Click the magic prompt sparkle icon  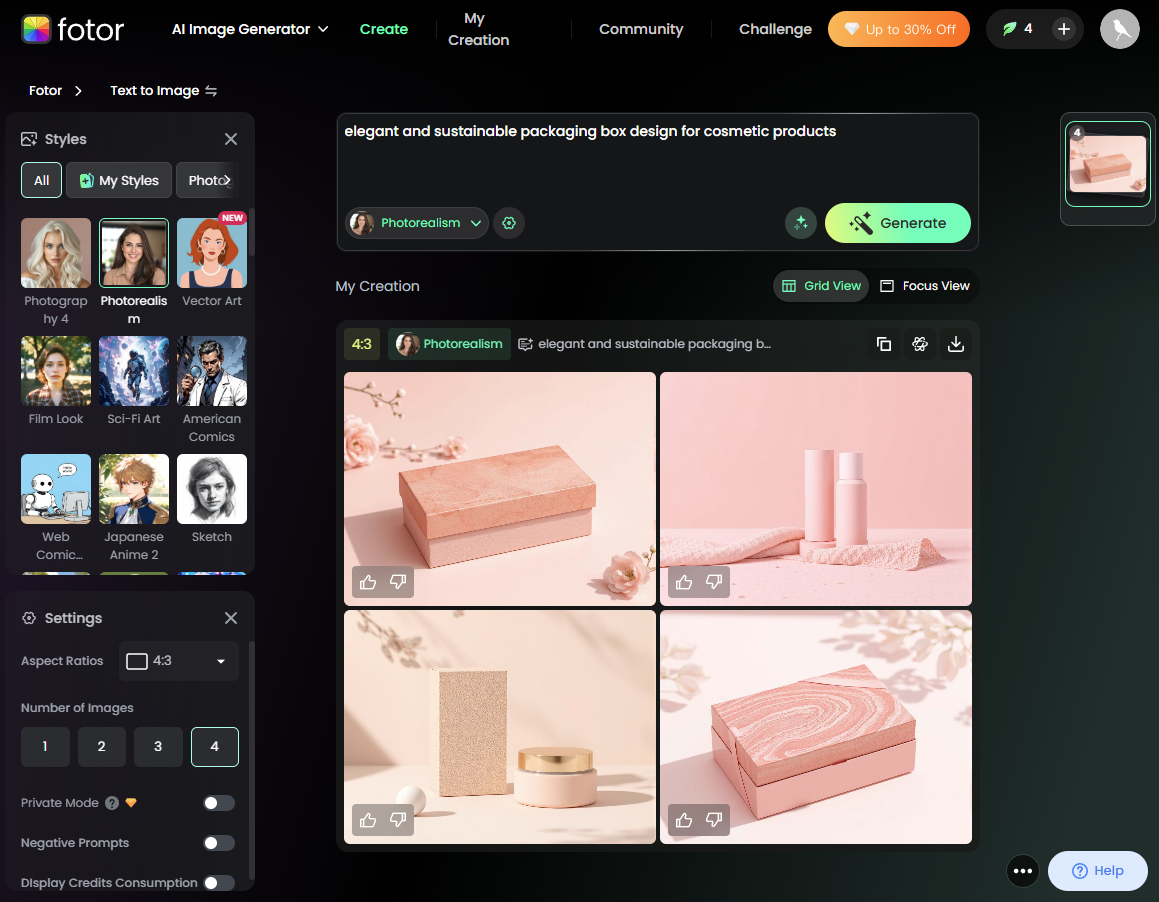tap(801, 223)
